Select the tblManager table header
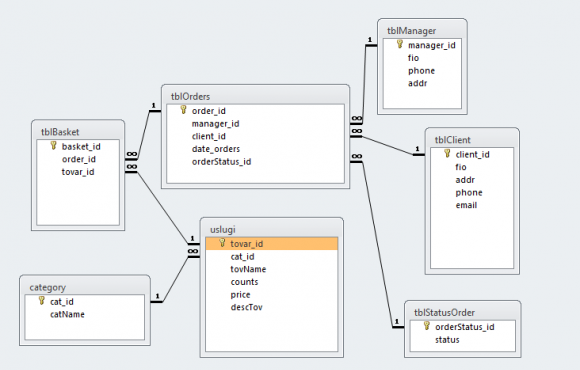Image resolution: width=580 pixels, height=370 pixels. (x=422, y=31)
